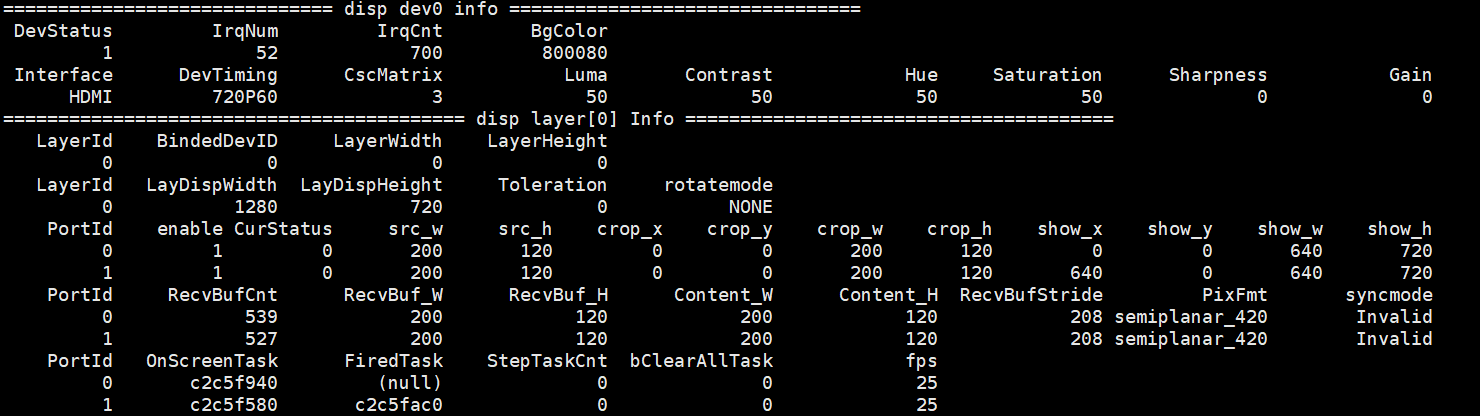The height and width of the screenshot is (416, 1480).
Task: Select the Gain column header
Action: coord(1410,75)
